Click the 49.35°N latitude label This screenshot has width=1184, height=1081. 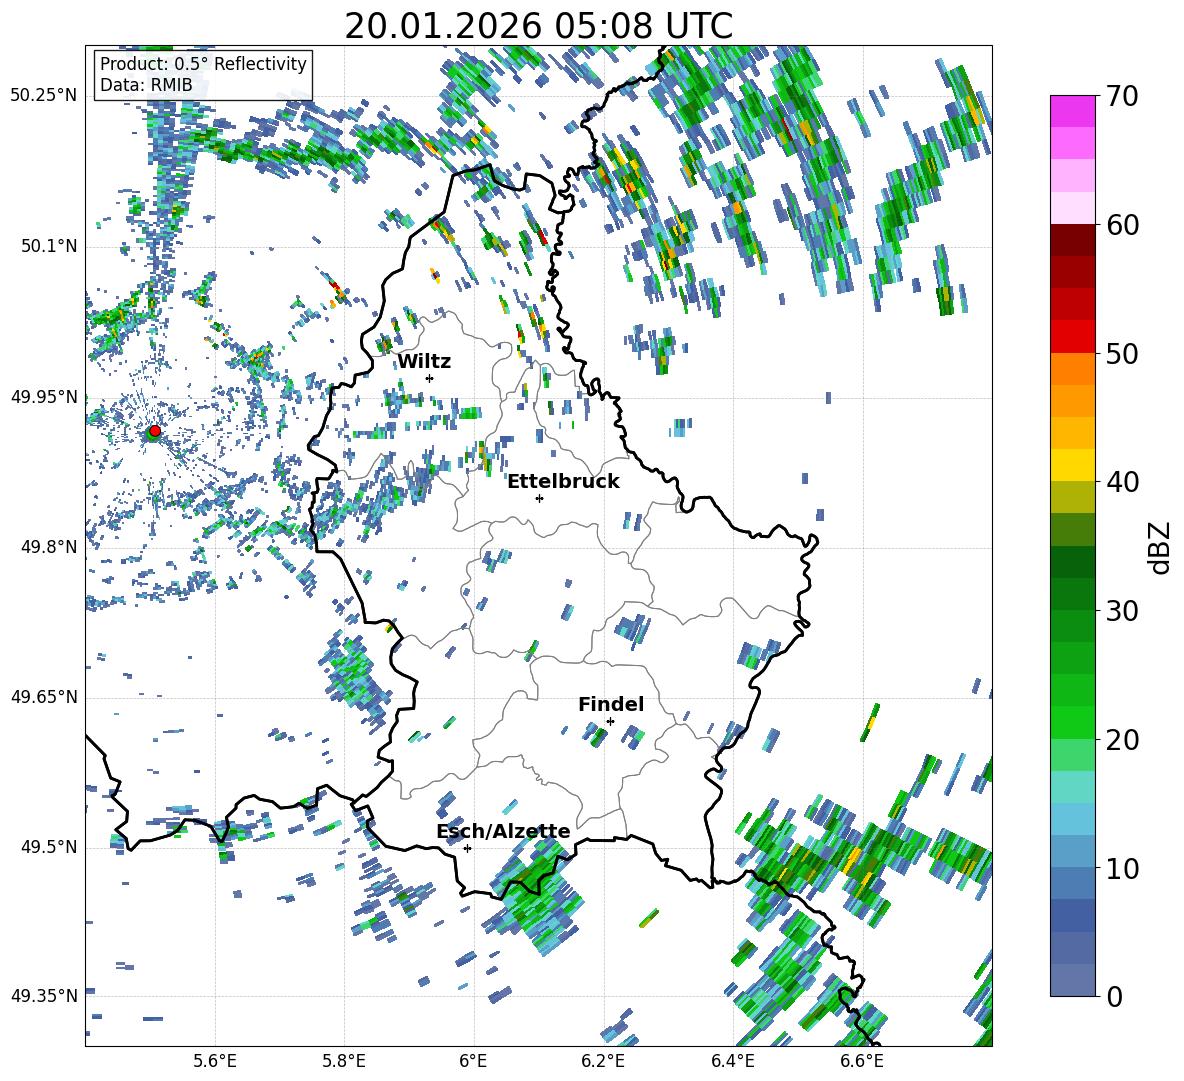[44, 996]
